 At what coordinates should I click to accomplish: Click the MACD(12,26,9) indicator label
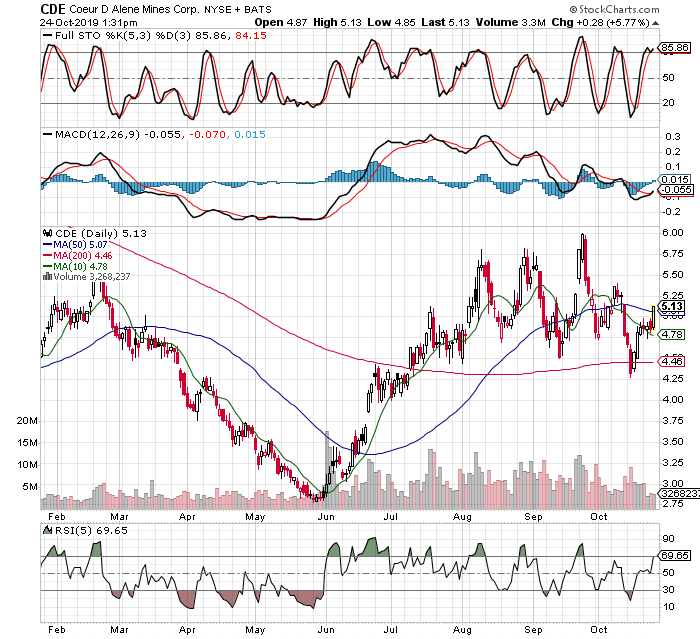point(97,134)
